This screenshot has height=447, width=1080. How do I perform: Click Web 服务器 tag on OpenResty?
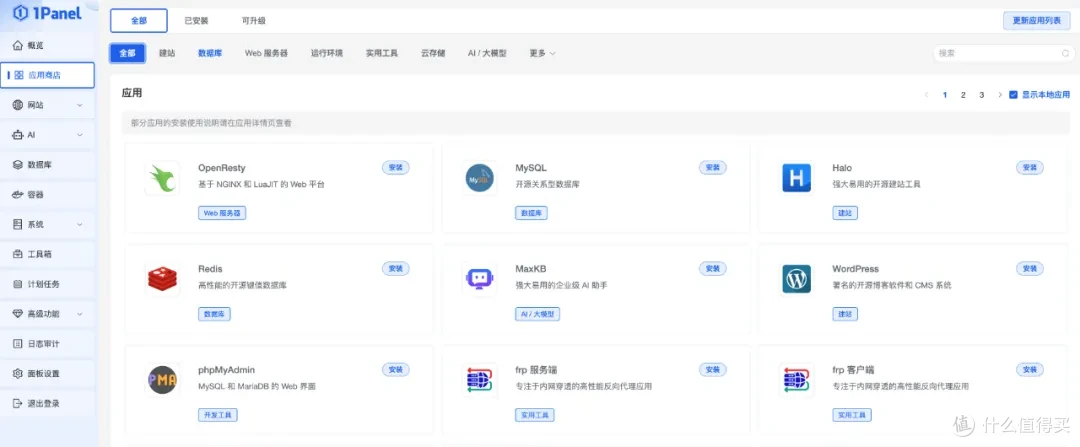222,213
